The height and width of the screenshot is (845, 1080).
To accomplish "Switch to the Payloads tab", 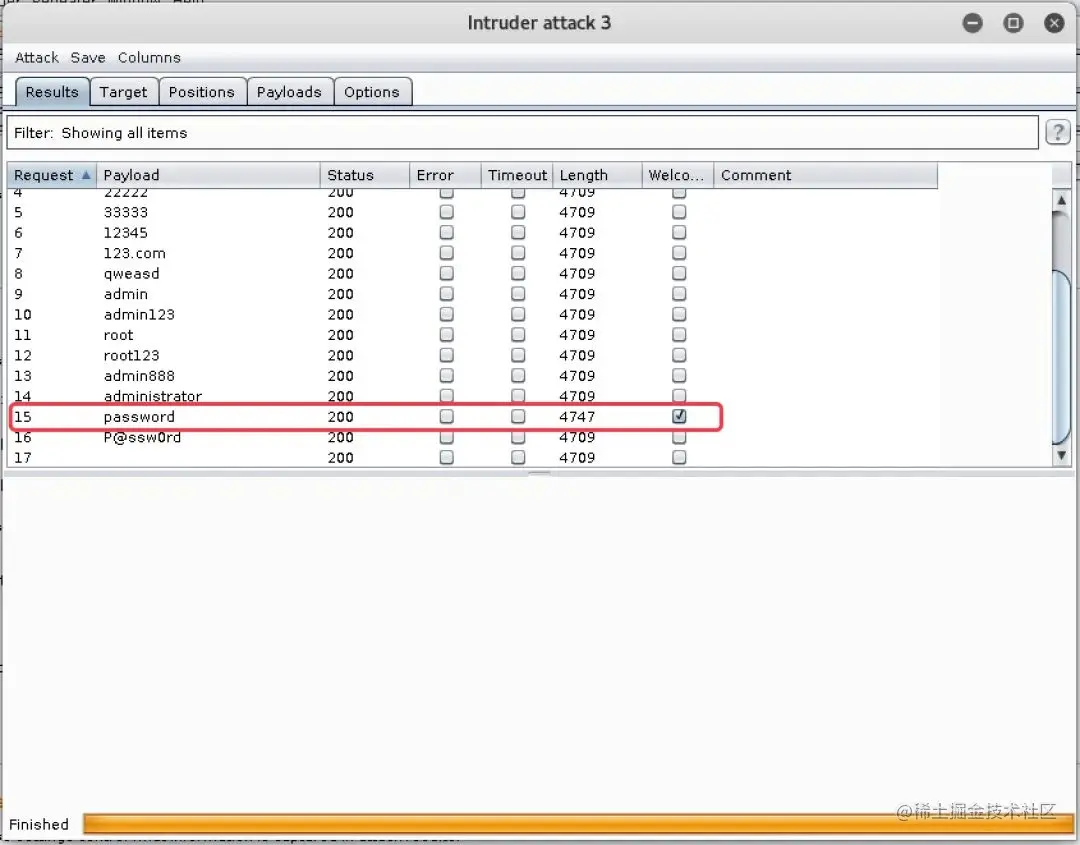I will (x=289, y=92).
